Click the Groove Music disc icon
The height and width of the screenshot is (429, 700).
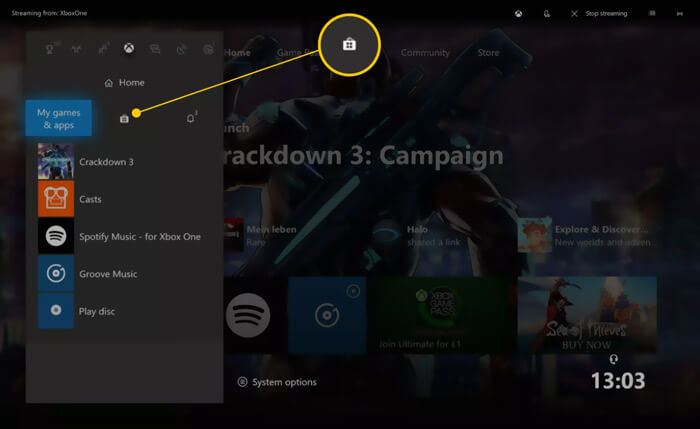pyautogui.click(x=56, y=274)
